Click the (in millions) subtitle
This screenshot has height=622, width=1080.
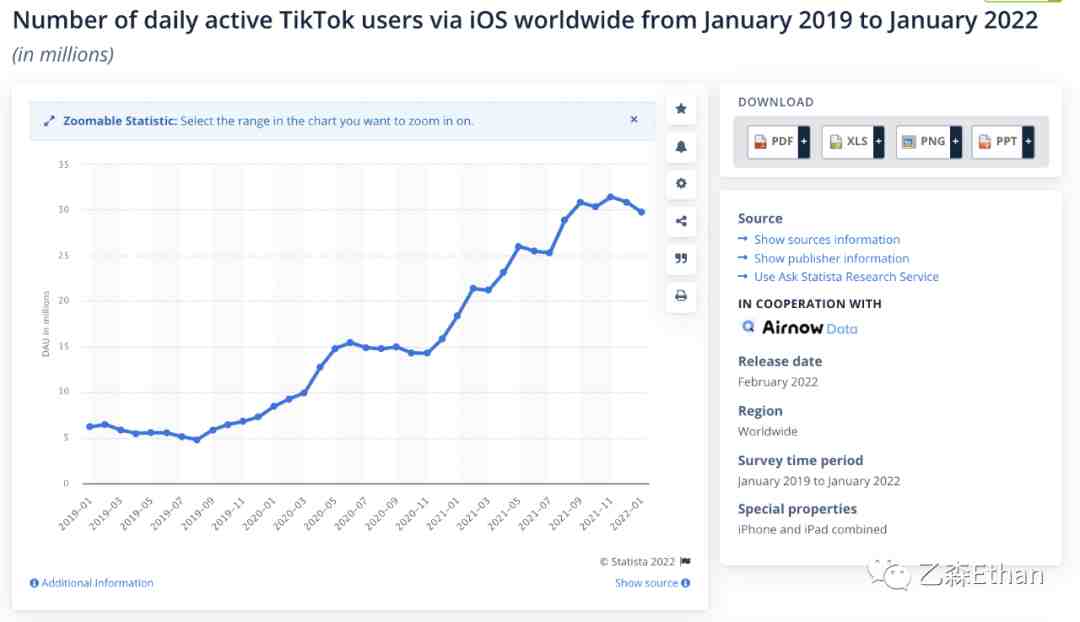pos(63,54)
